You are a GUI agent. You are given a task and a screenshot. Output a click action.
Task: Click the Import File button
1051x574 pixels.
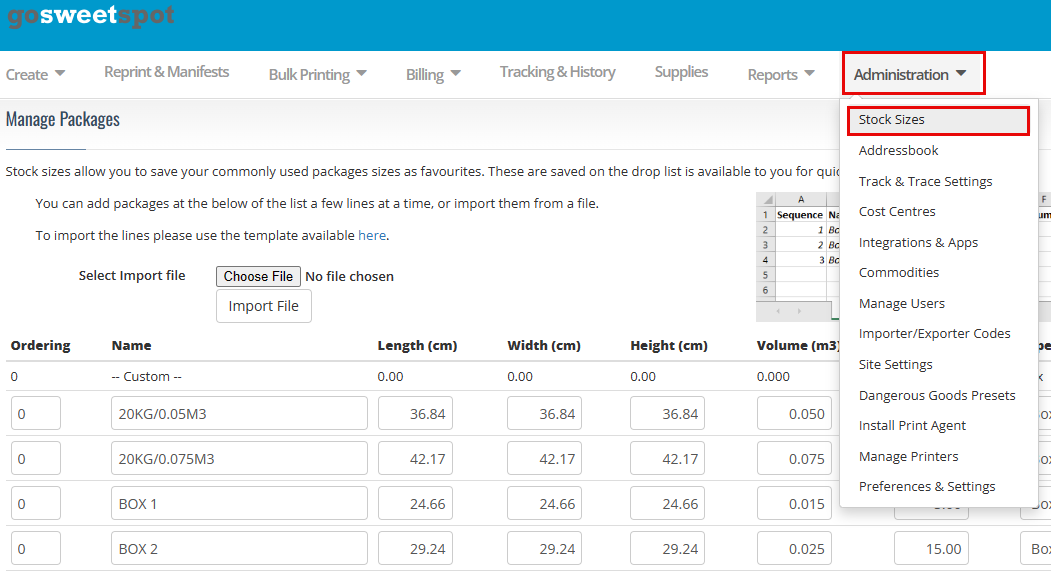263,306
